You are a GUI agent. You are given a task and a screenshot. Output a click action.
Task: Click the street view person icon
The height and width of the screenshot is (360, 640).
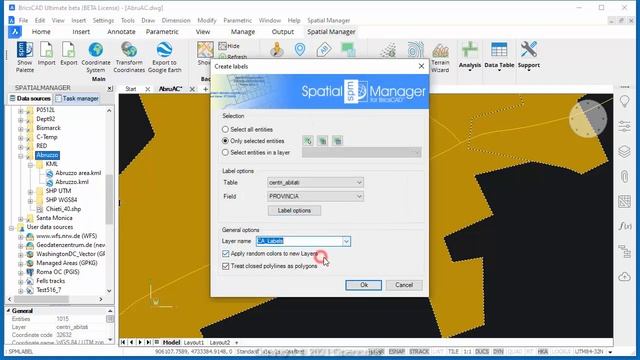277,49
